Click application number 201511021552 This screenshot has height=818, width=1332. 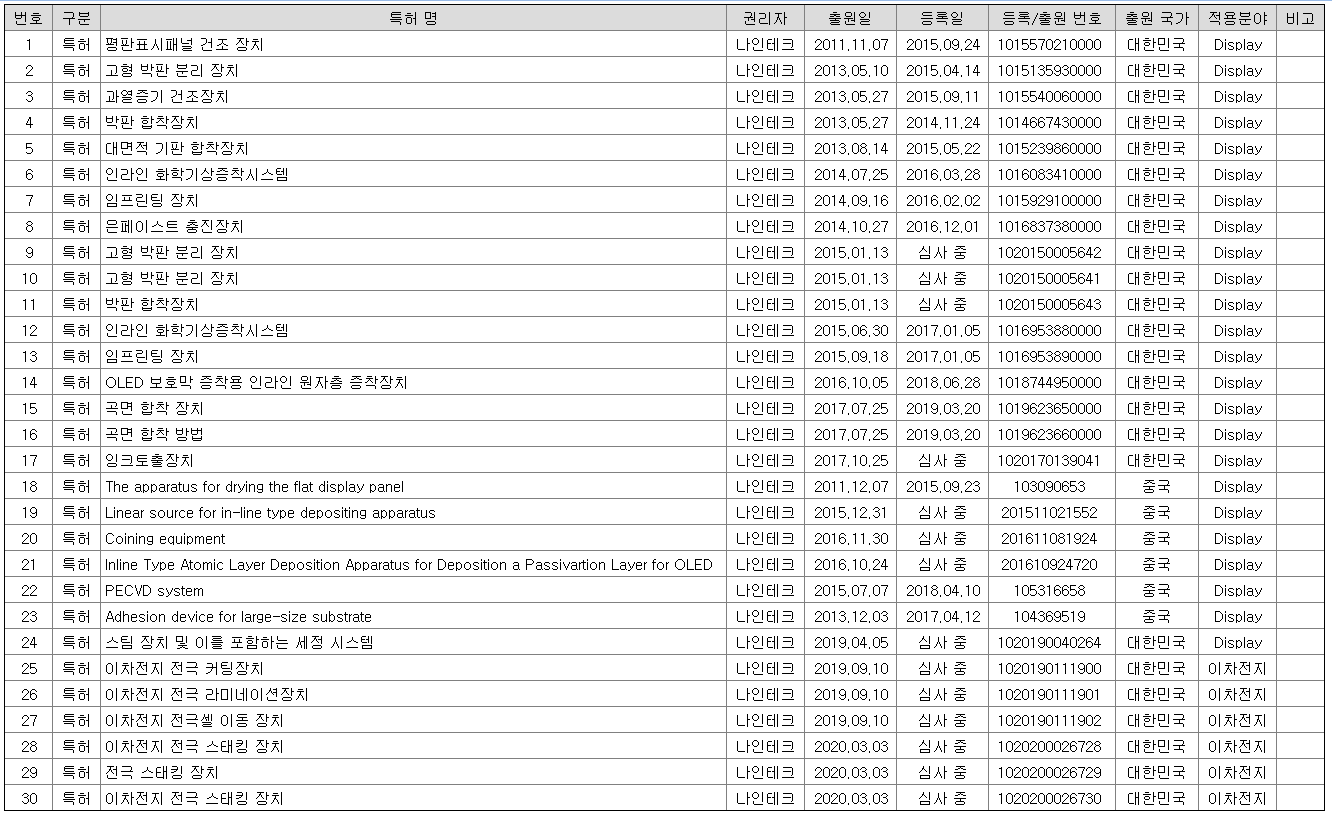[x=1050, y=513]
